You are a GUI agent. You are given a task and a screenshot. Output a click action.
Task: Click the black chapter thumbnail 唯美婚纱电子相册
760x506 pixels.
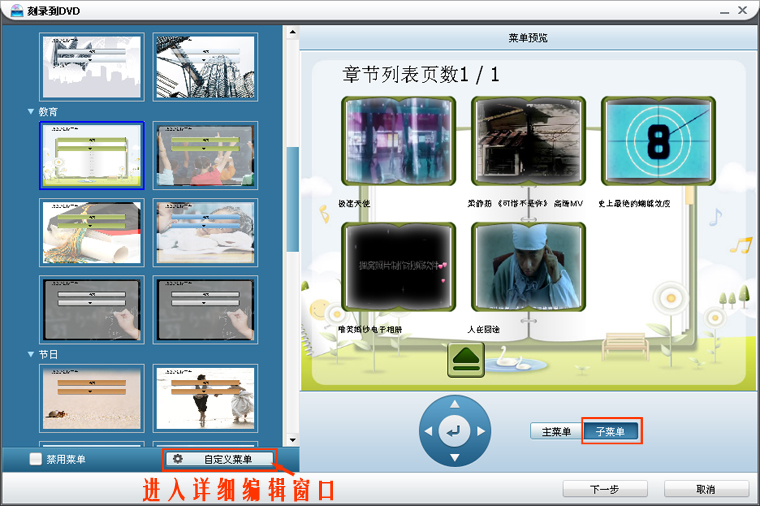tap(398, 267)
